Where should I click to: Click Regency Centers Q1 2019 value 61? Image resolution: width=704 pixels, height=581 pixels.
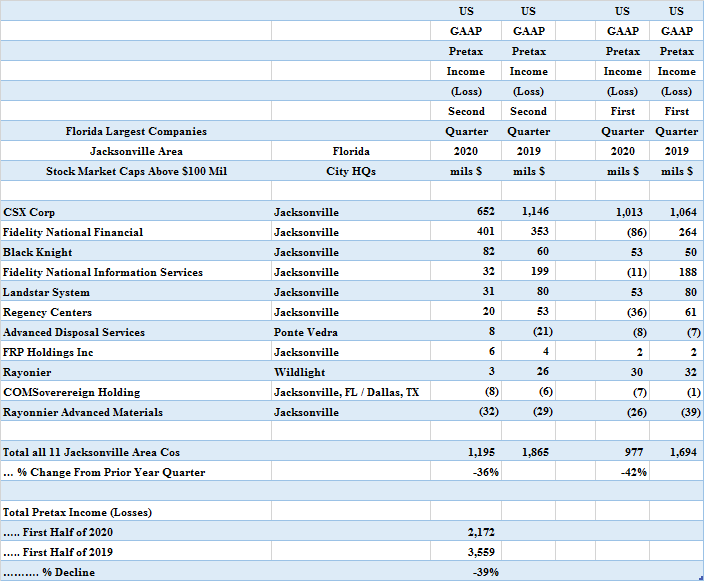[691, 312]
